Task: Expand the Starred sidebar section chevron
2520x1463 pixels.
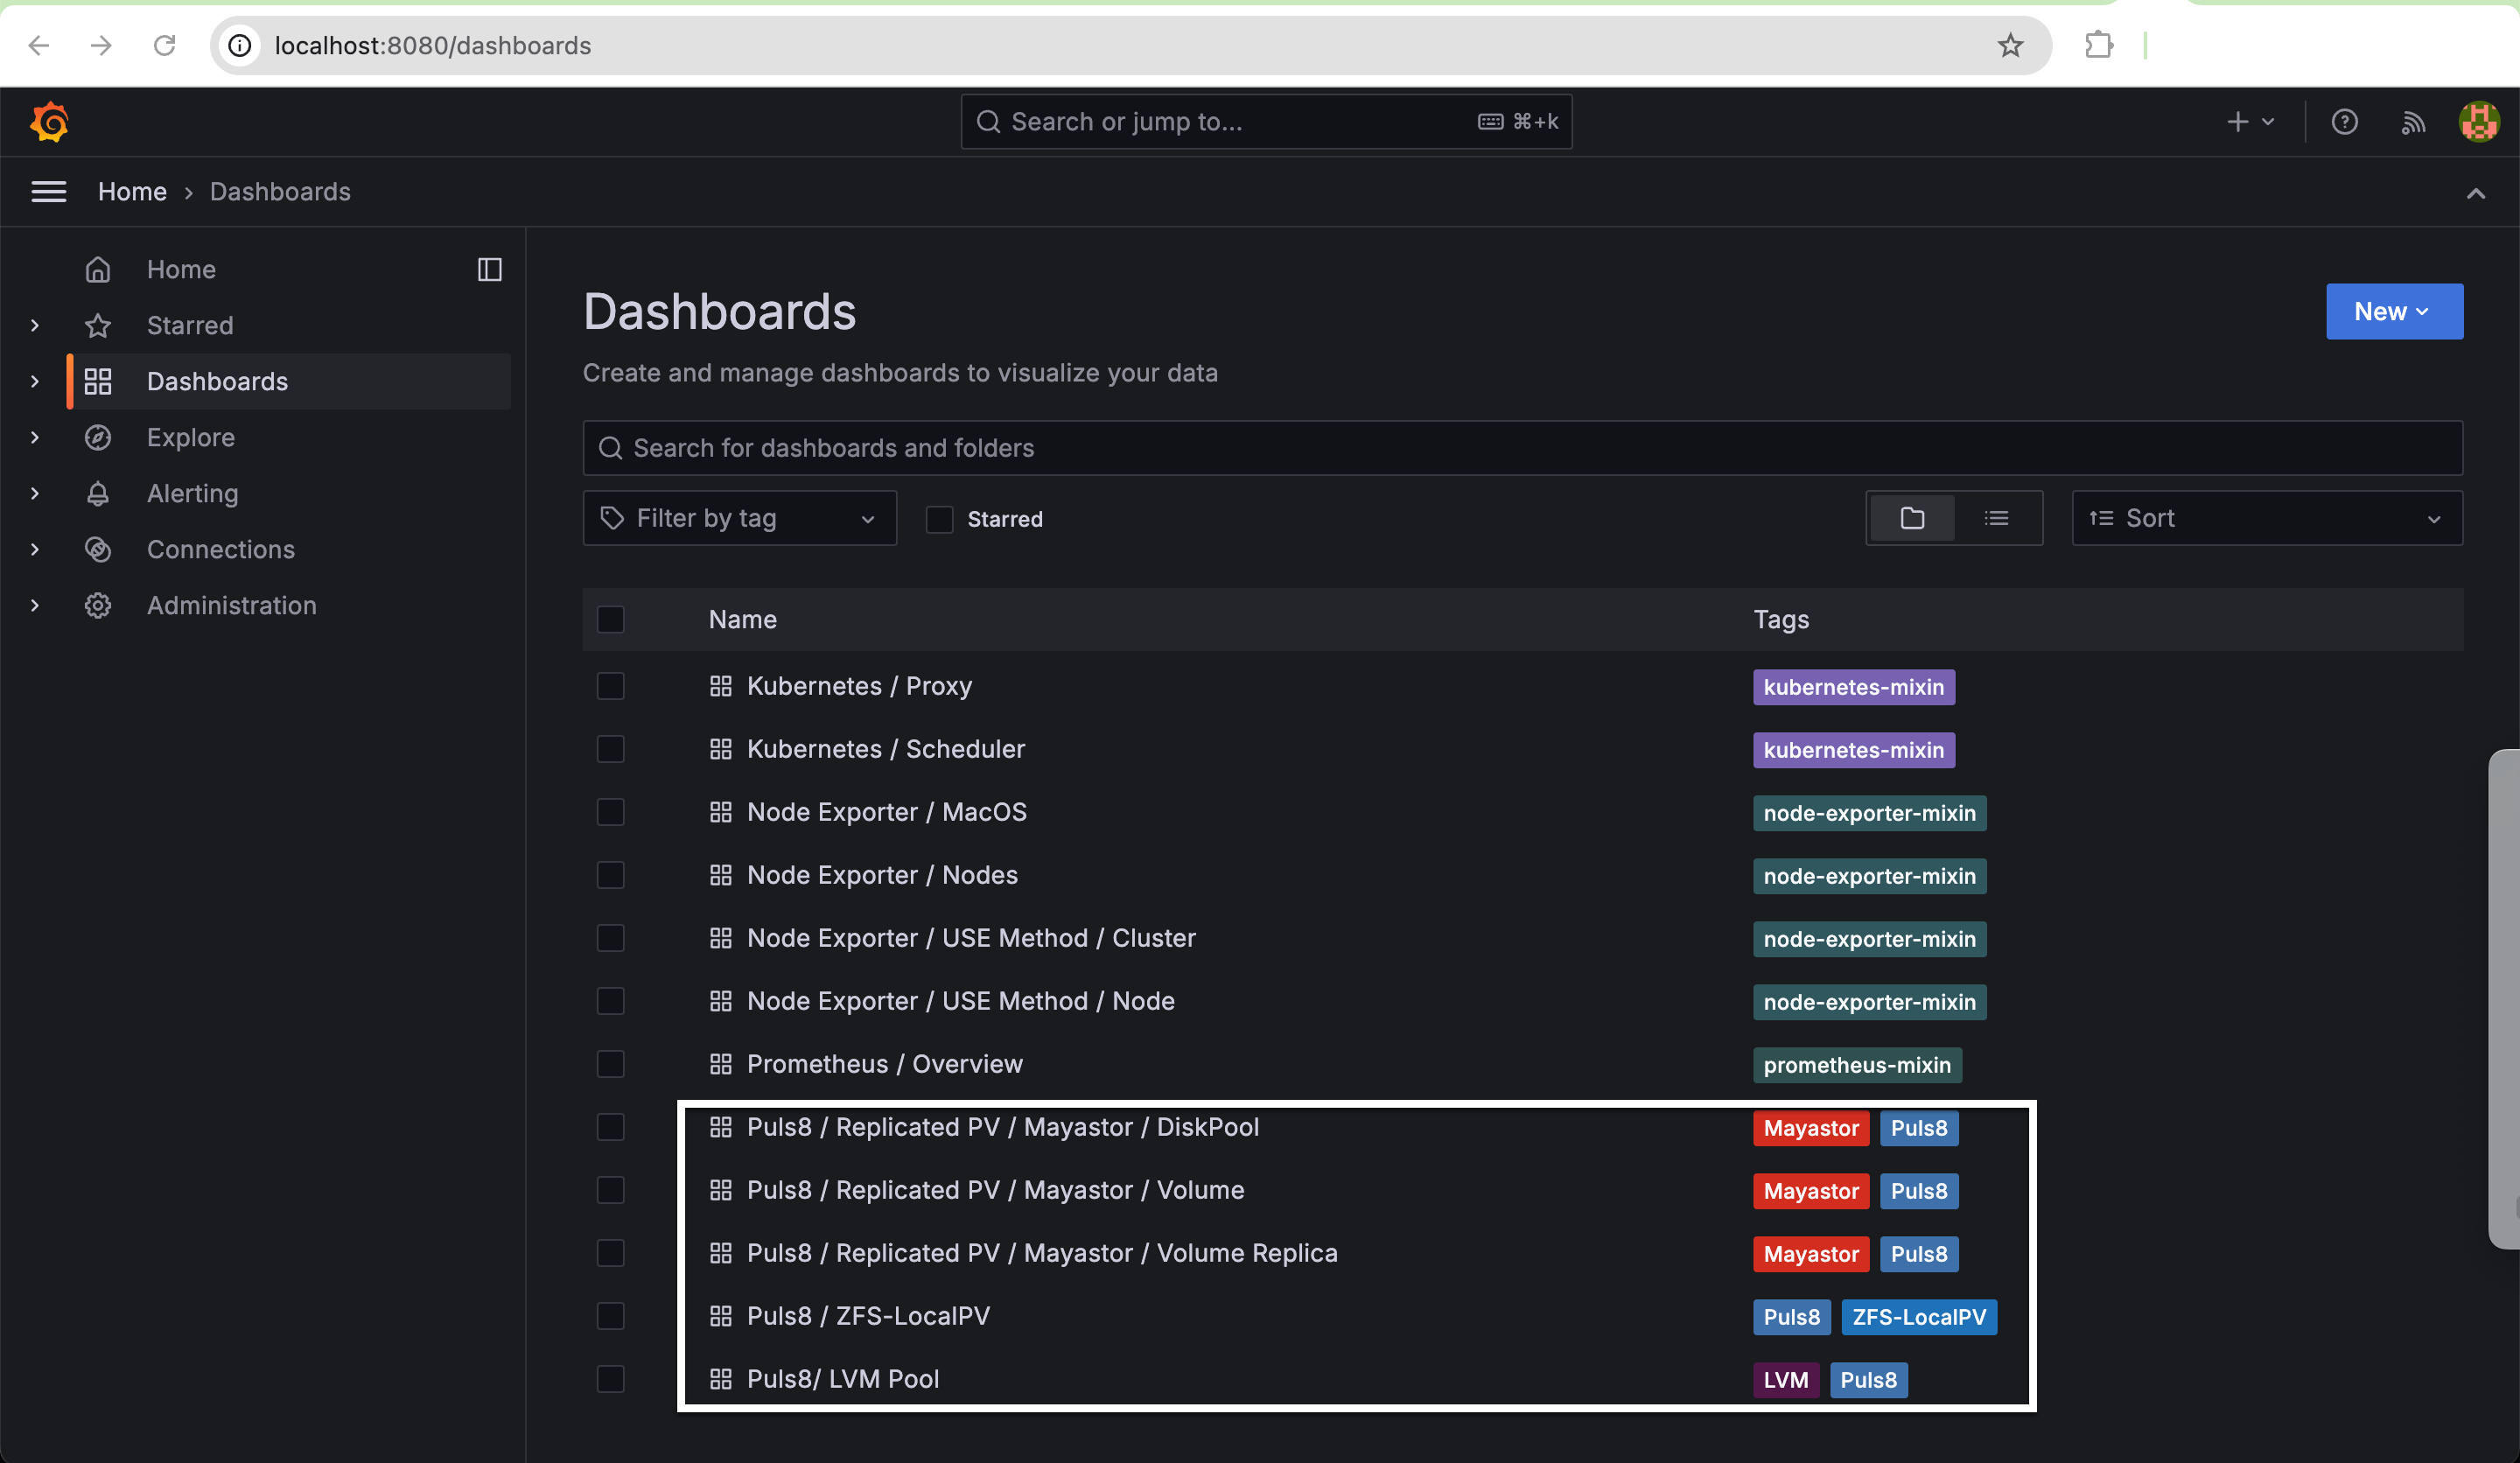Action: click(35, 326)
